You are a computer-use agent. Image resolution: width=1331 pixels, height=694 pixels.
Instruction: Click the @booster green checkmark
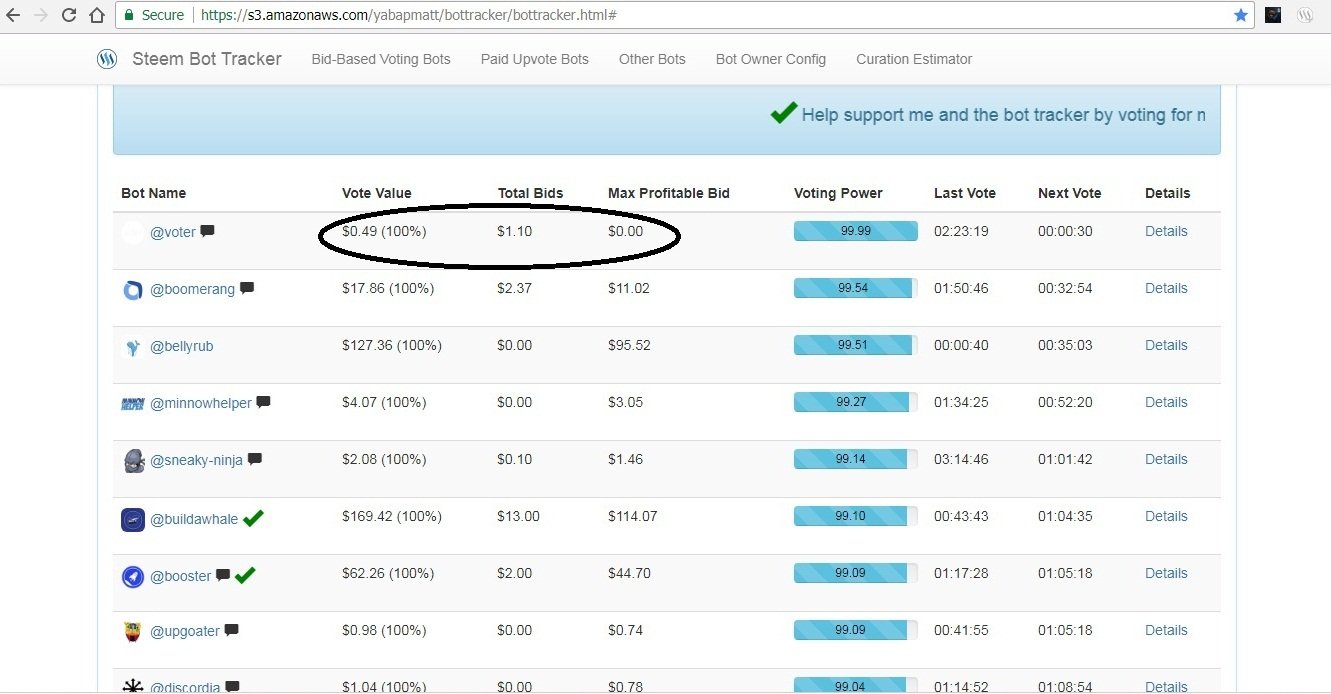click(x=245, y=574)
